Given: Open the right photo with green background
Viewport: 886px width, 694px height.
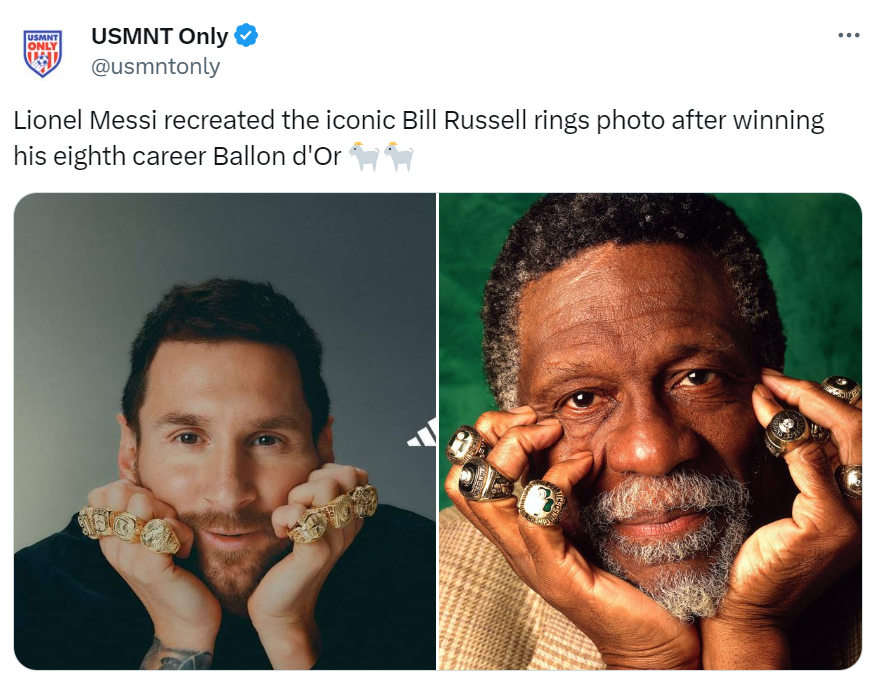Looking at the screenshot, I should coord(650,300).
